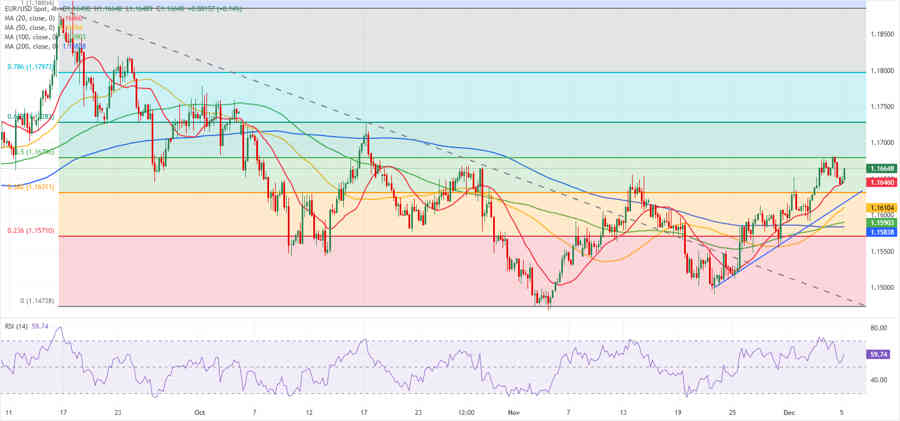Click the 1.18000 price axis label
This screenshot has height=421, width=900.
(x=881, y=71)
